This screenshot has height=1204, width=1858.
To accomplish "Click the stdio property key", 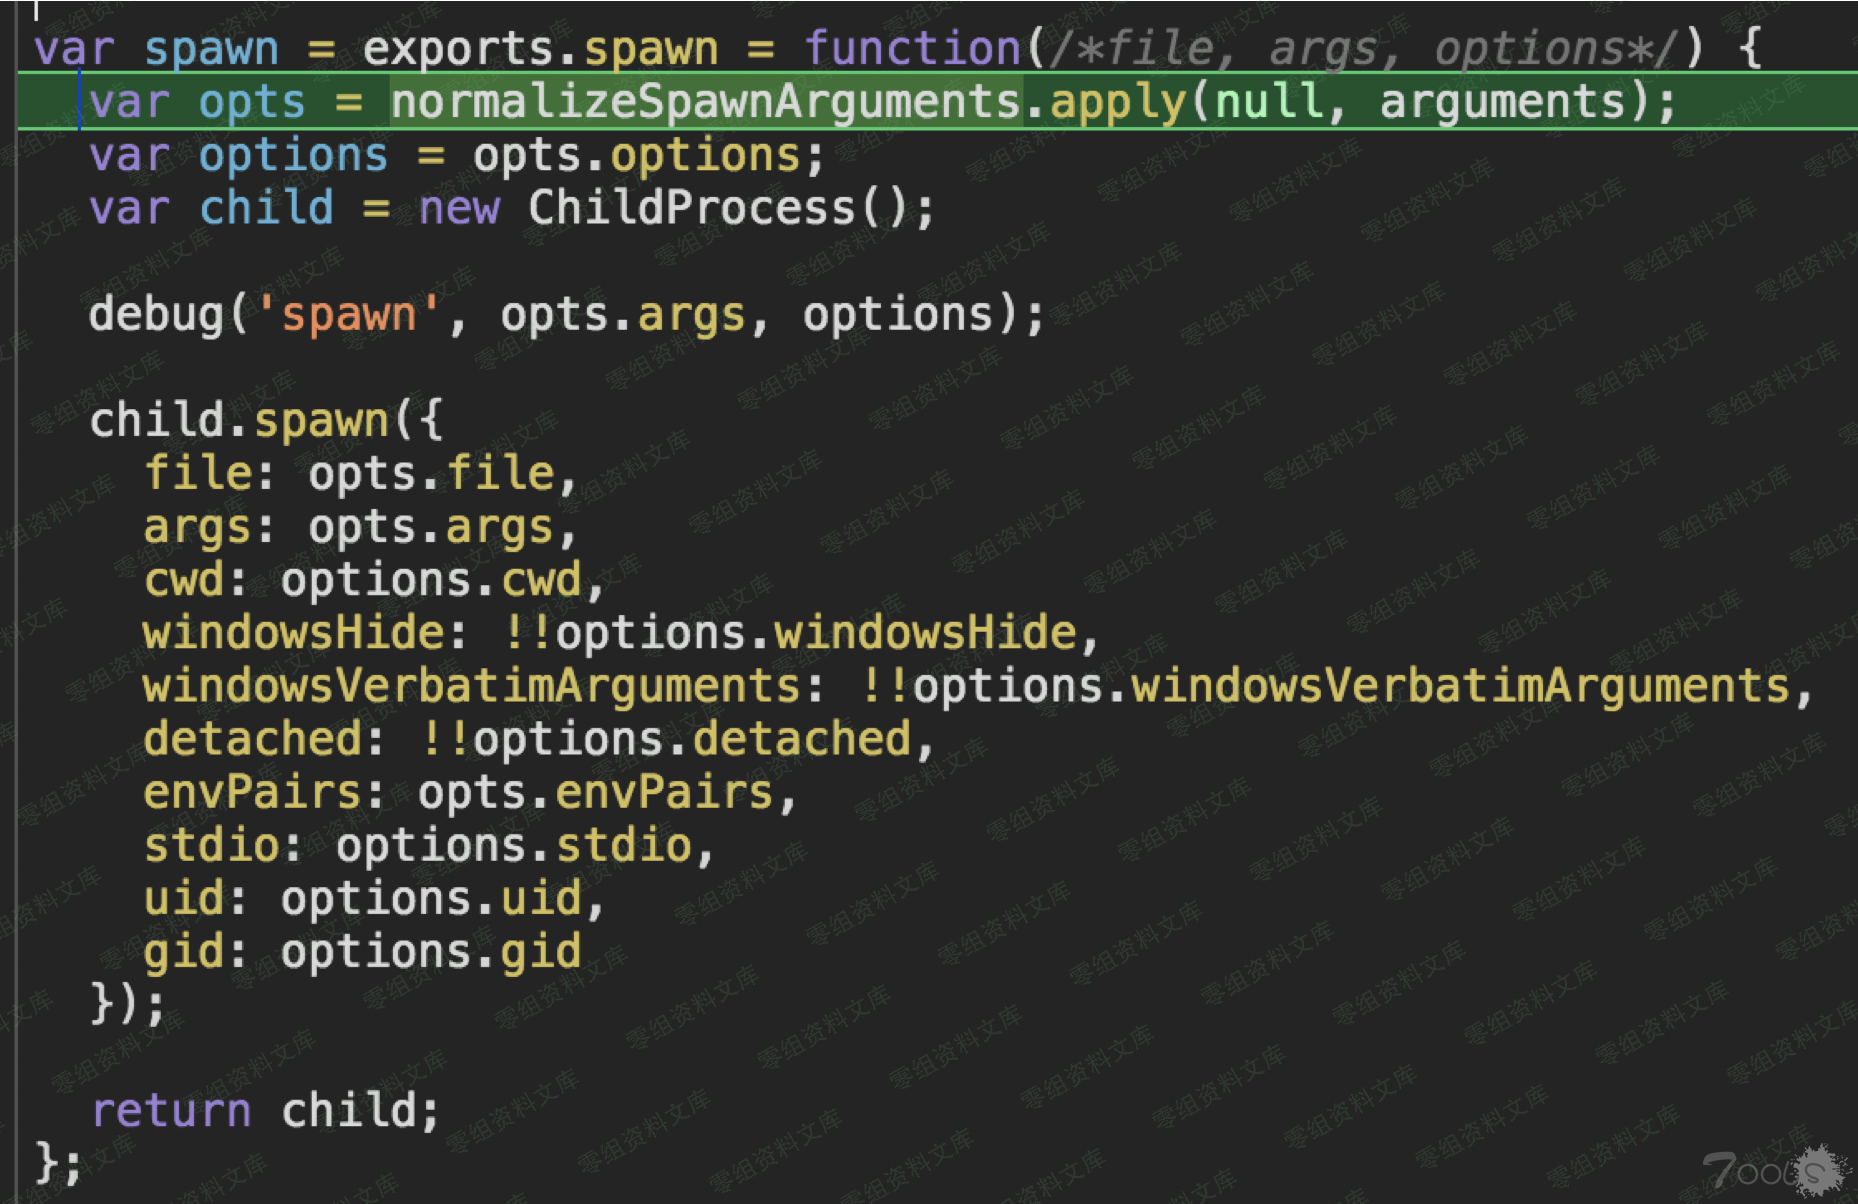I will 211,845.
